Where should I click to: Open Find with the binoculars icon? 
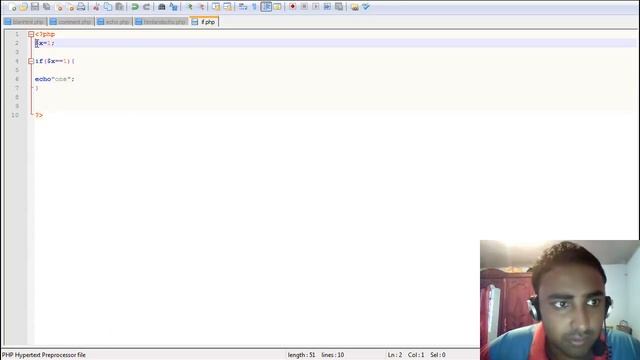click(x=162, y=7)
